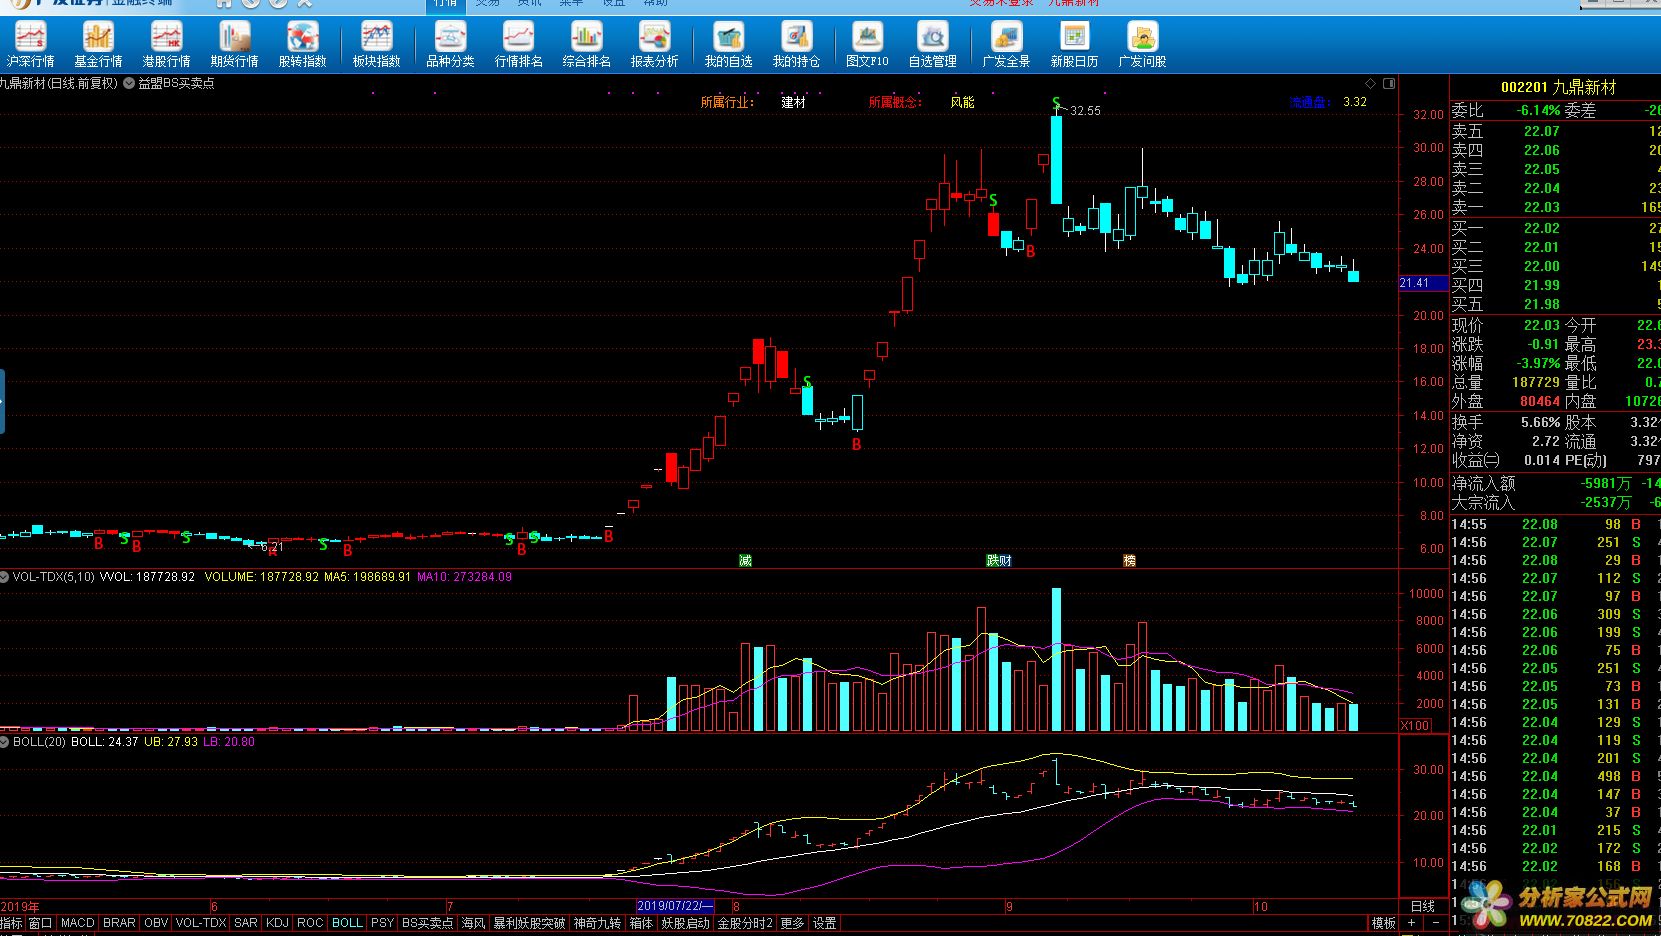This screenshot has width=1661, height=936.
Task: Click the 跌财 marker on chart bottom
Action: (999, 561)
